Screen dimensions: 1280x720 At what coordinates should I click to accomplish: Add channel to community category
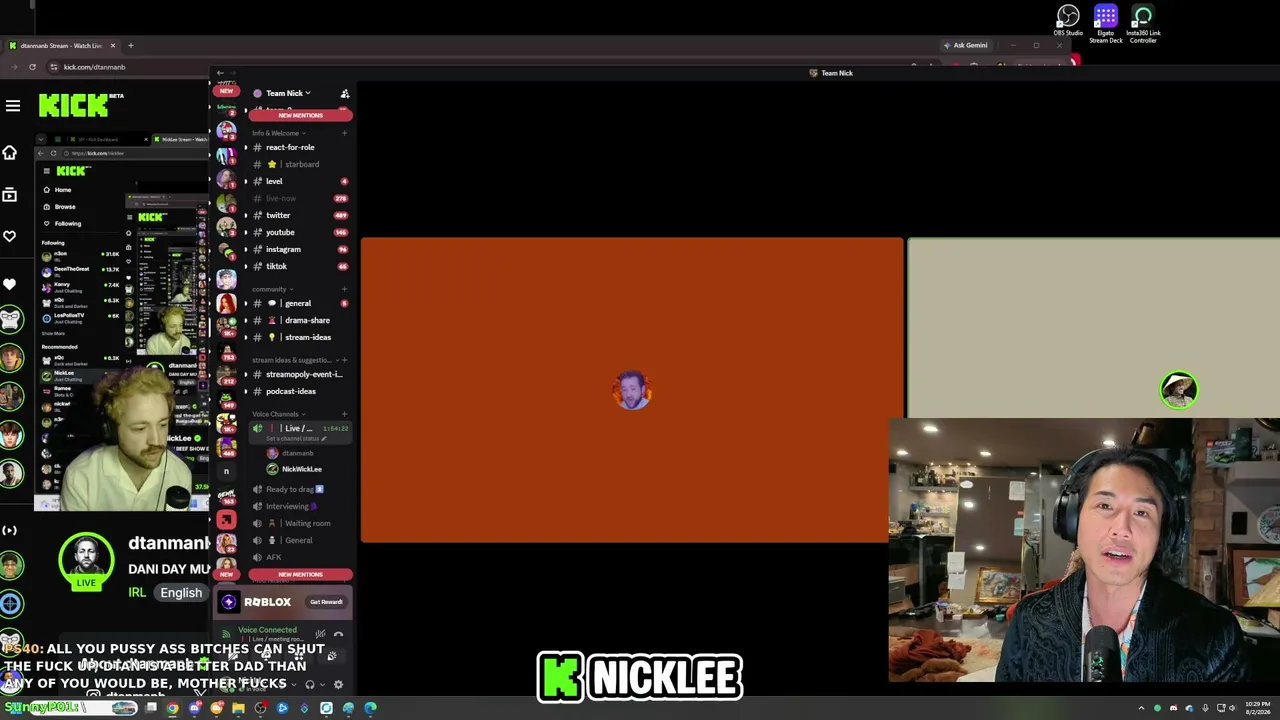[x=344, y=289]
